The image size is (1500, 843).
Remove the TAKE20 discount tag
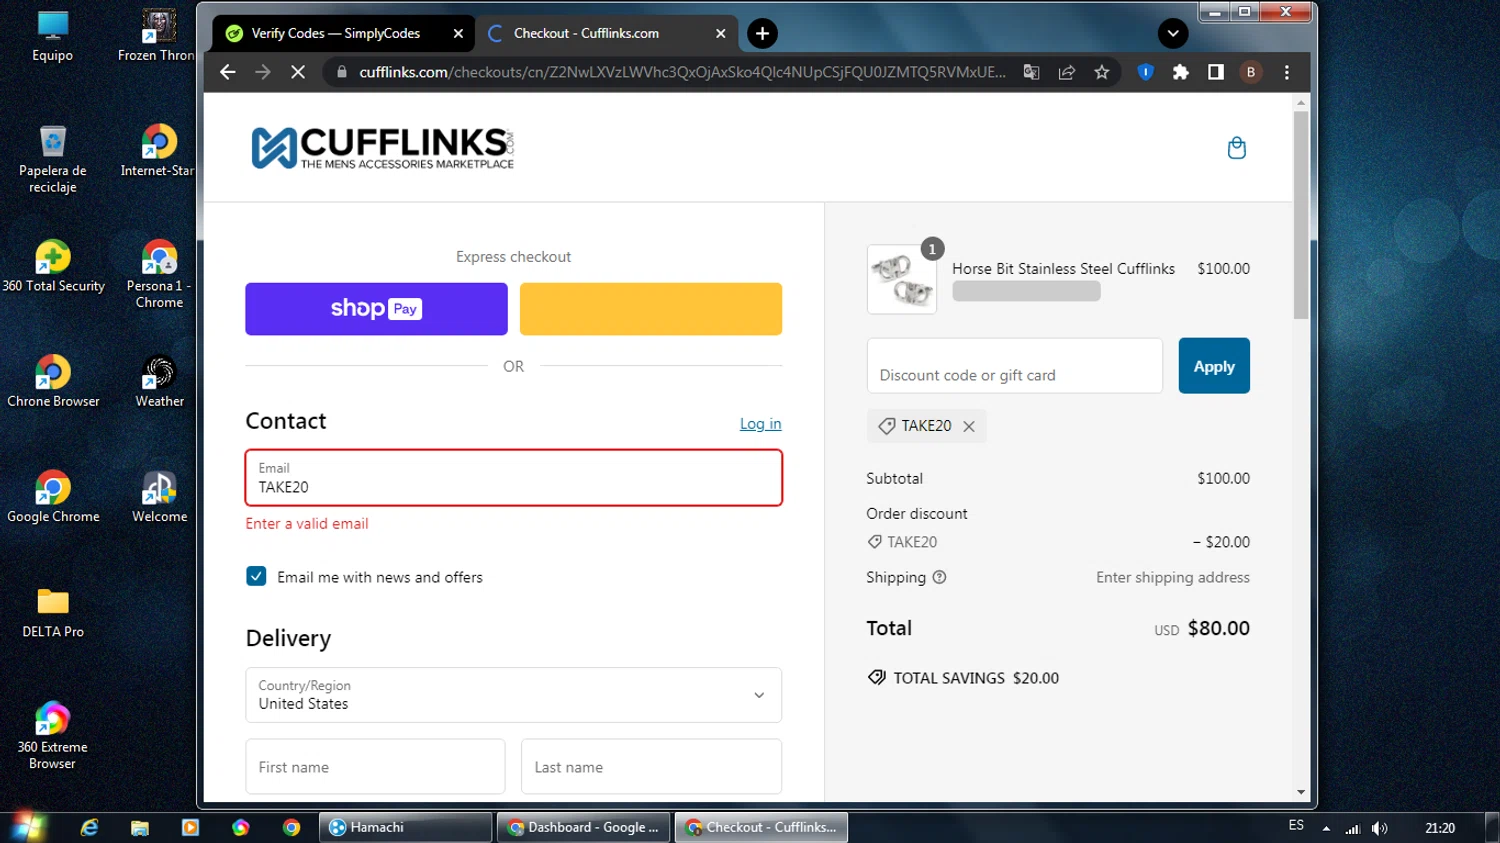(969, 426)
